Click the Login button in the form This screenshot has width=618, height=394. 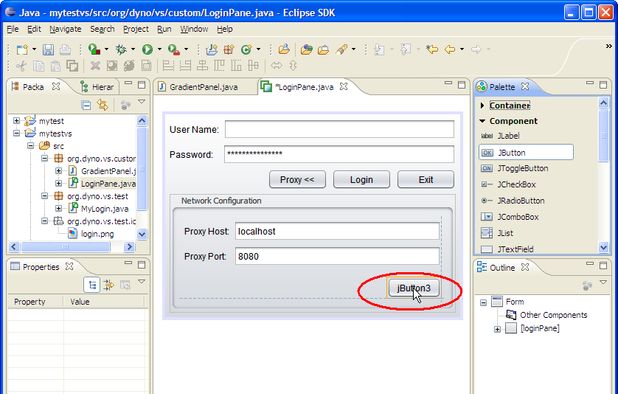[x=361, y=180]
